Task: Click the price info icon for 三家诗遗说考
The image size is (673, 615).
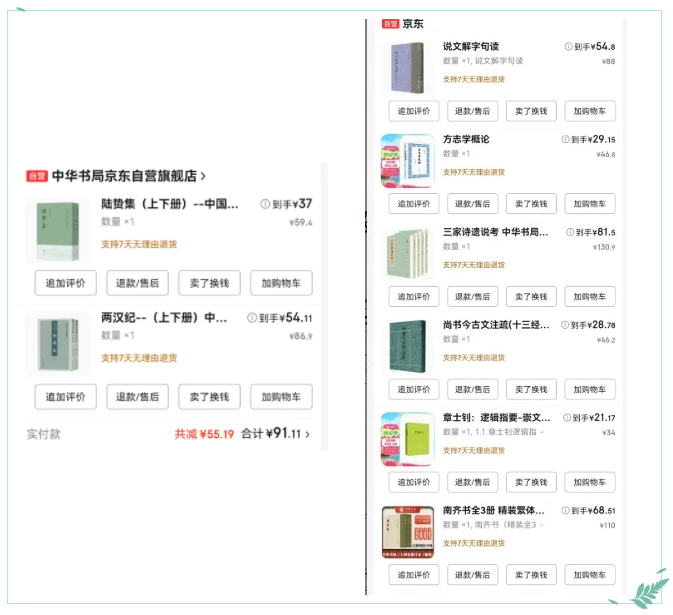Action: point(570,232)
